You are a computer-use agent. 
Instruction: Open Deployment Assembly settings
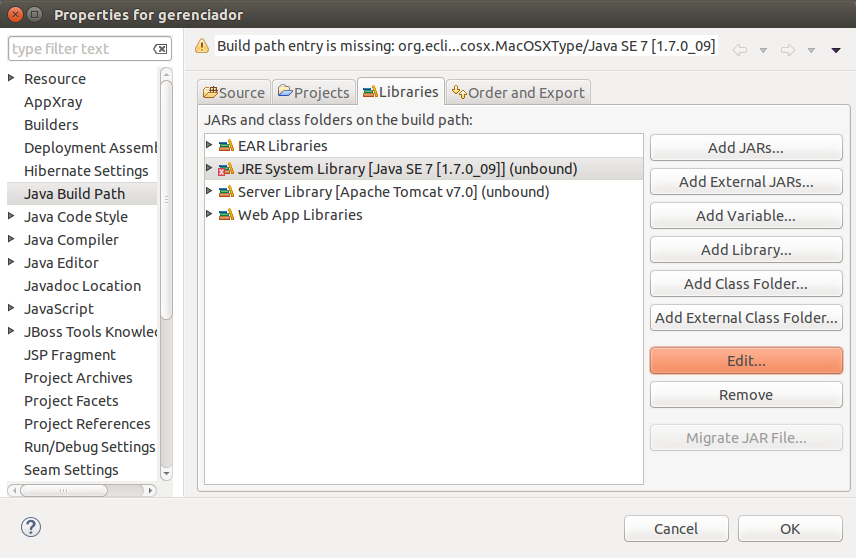pos(91,148)
